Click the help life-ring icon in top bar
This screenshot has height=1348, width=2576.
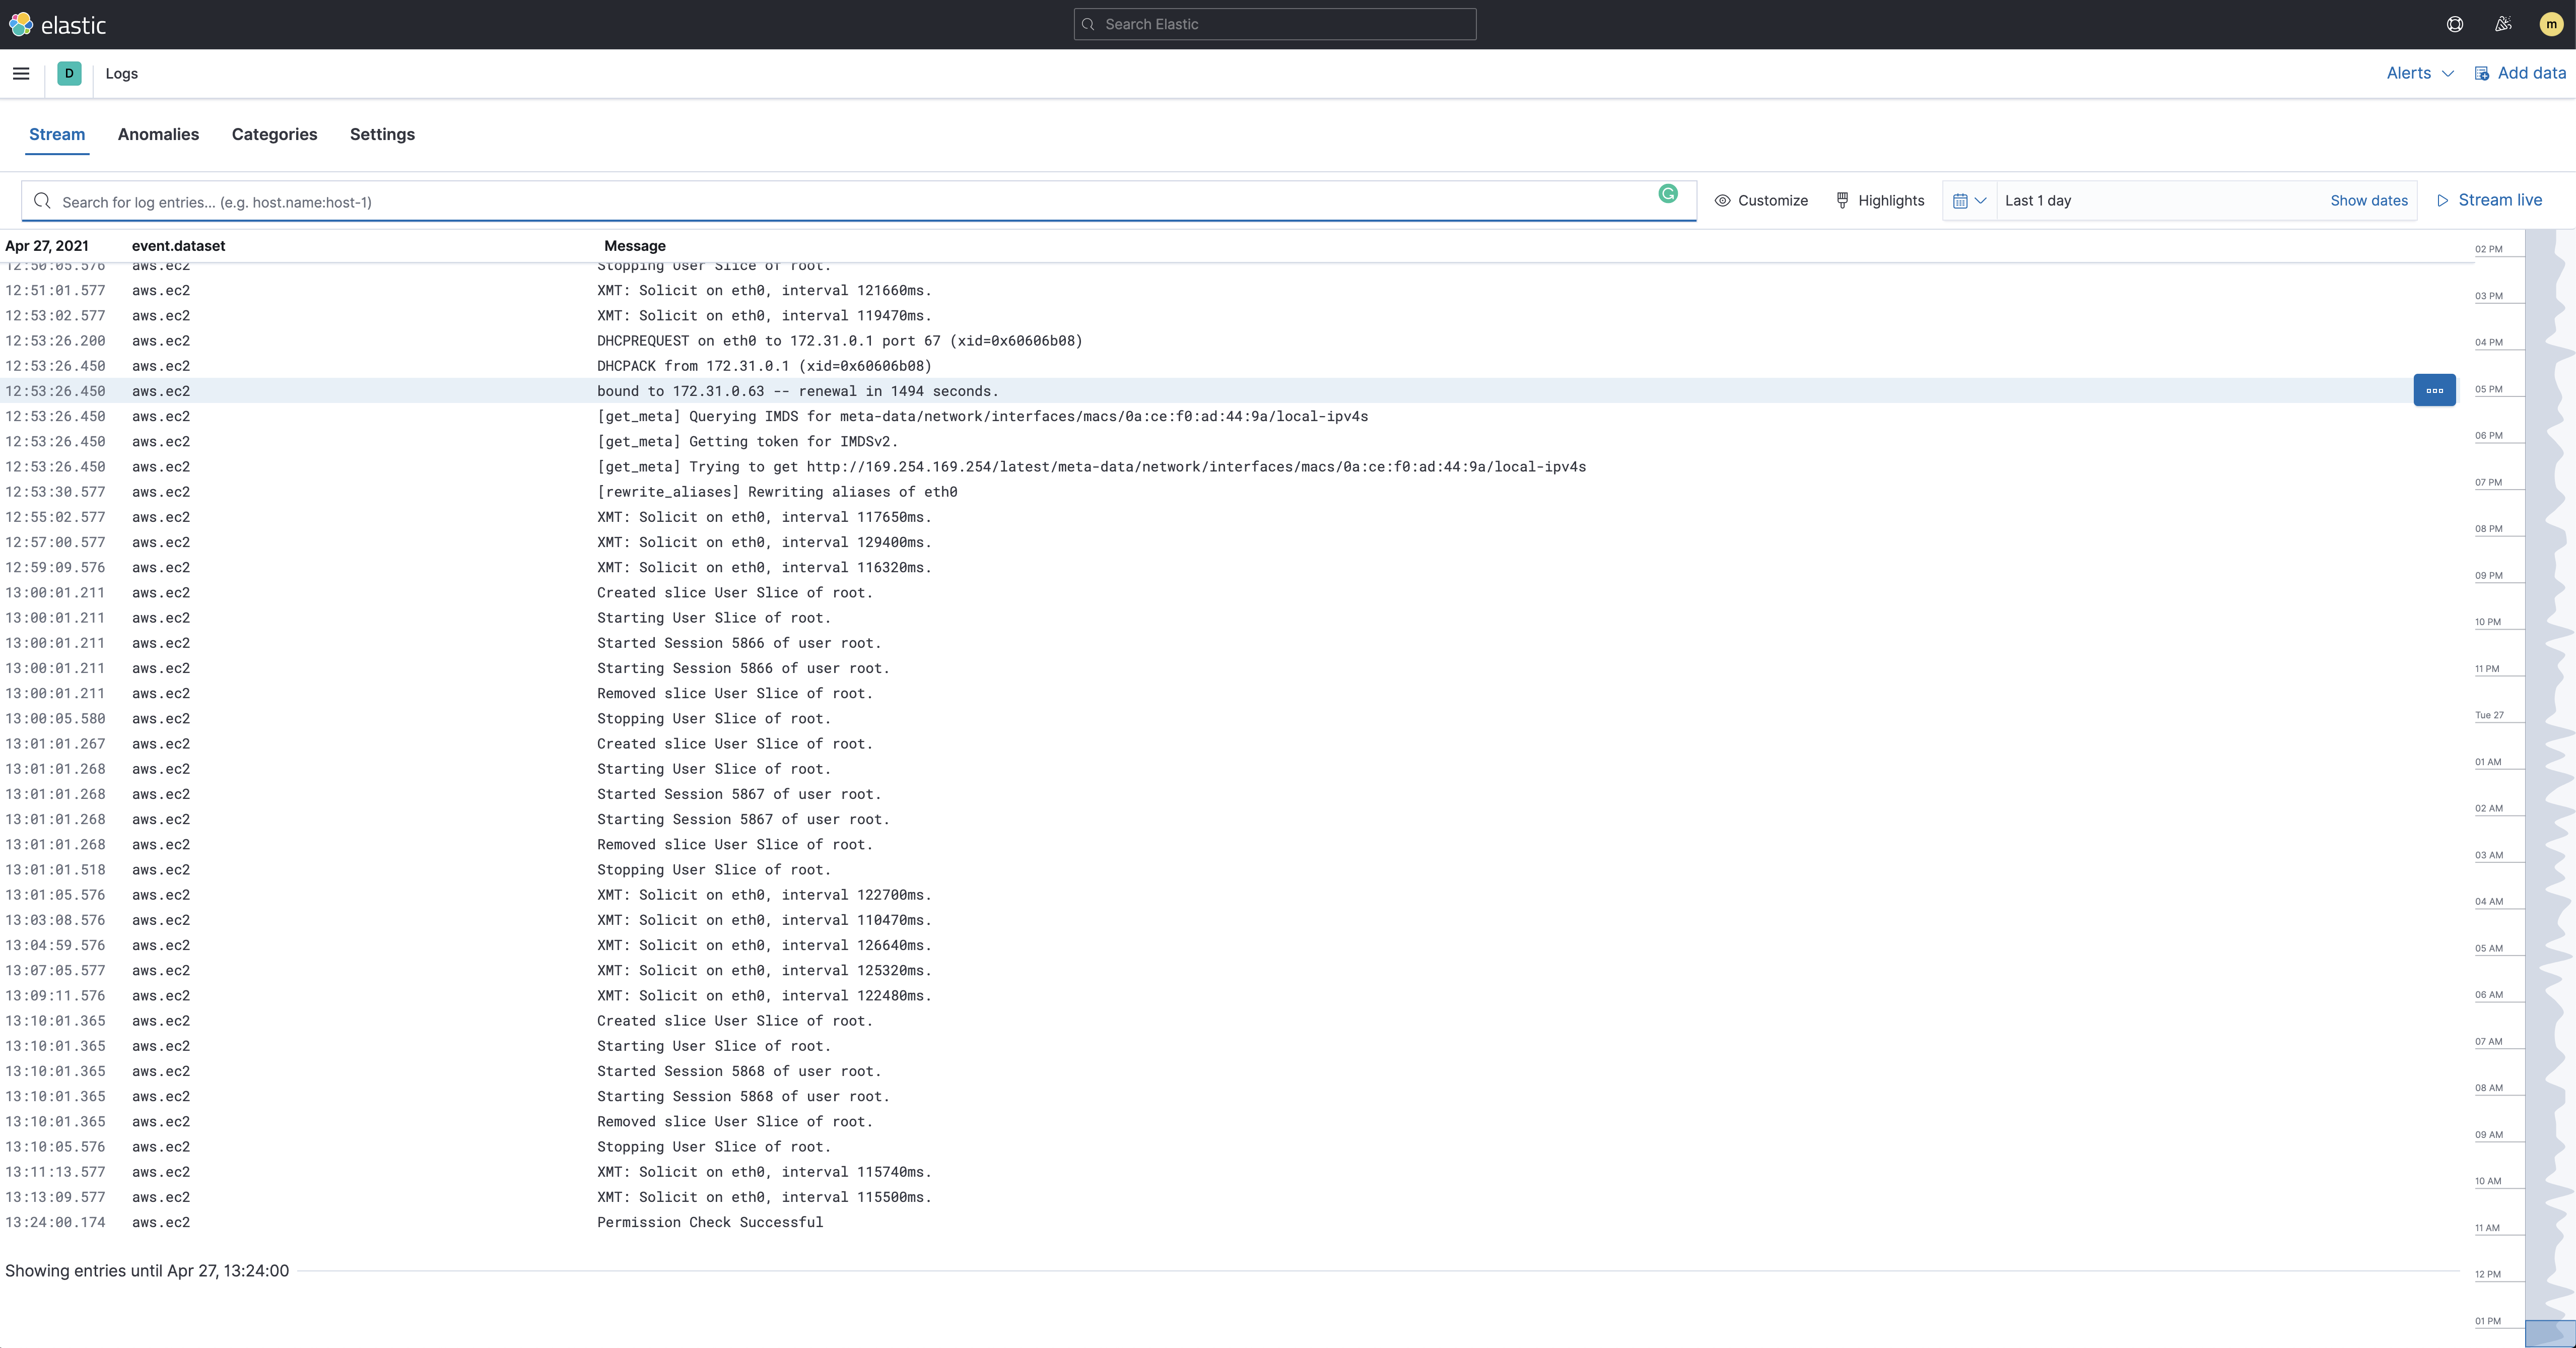pyautogui.click(x=2455, y=24)
